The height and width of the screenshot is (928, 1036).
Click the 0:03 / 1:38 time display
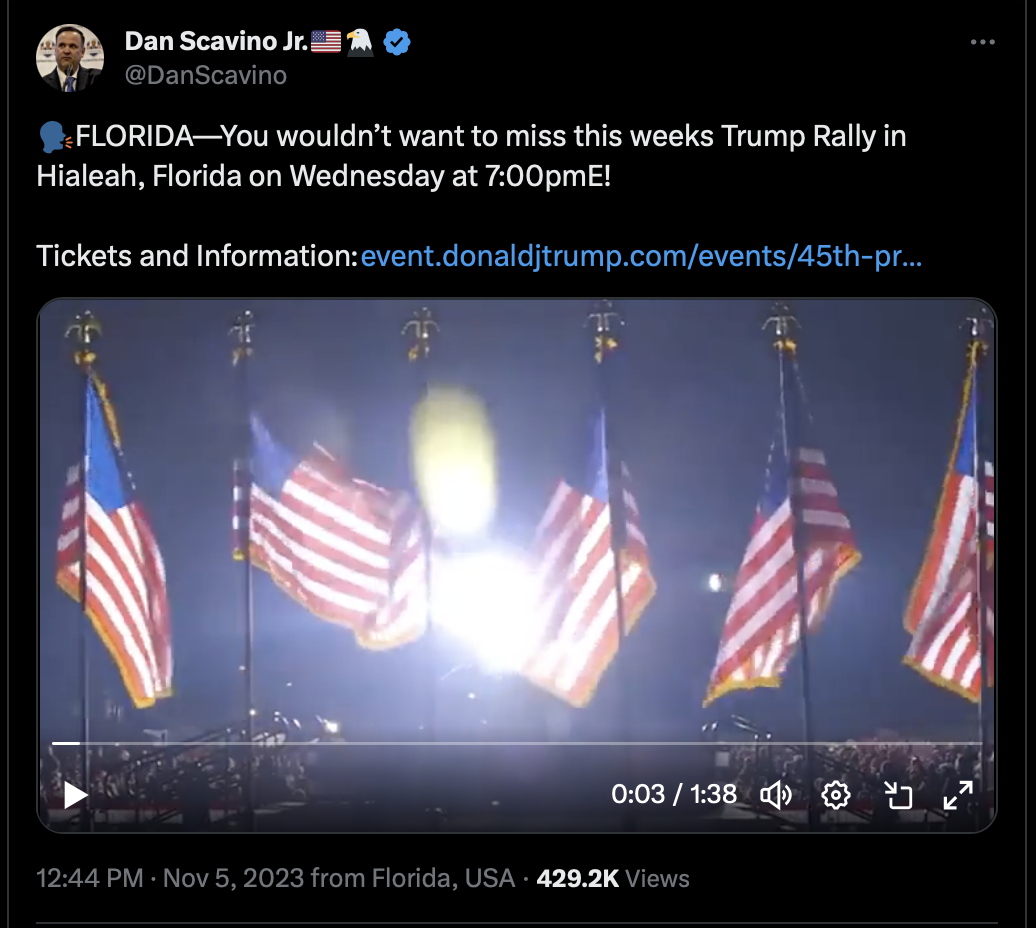pyautogui.click(x=673, y=795)
